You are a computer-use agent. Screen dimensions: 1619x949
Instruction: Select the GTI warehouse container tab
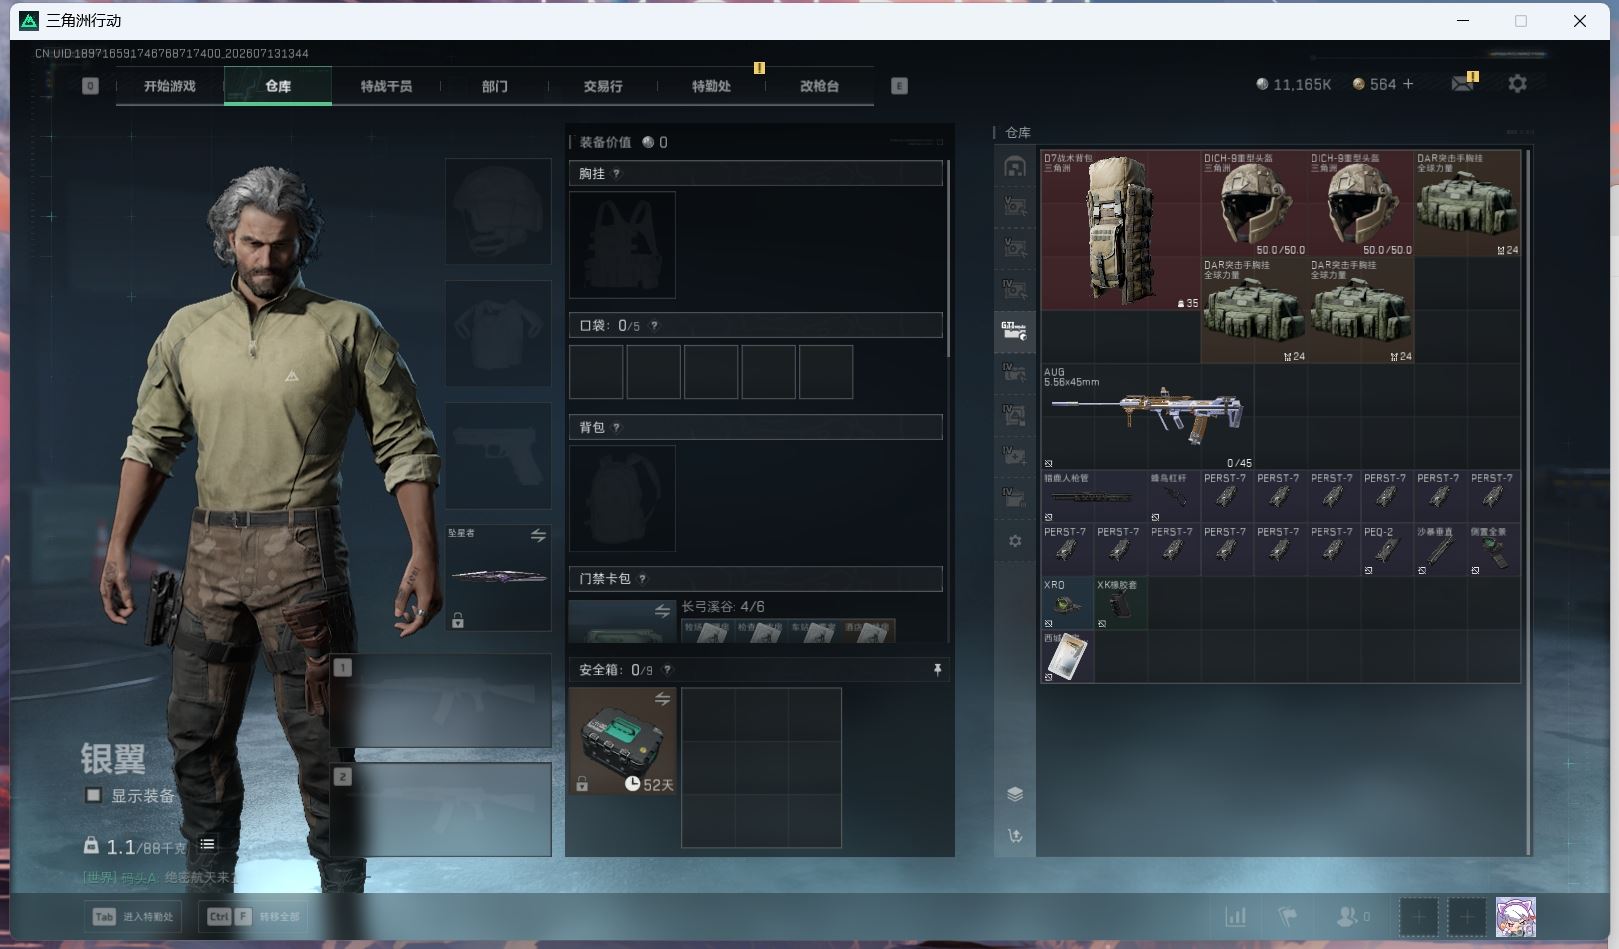point(1015,330)
